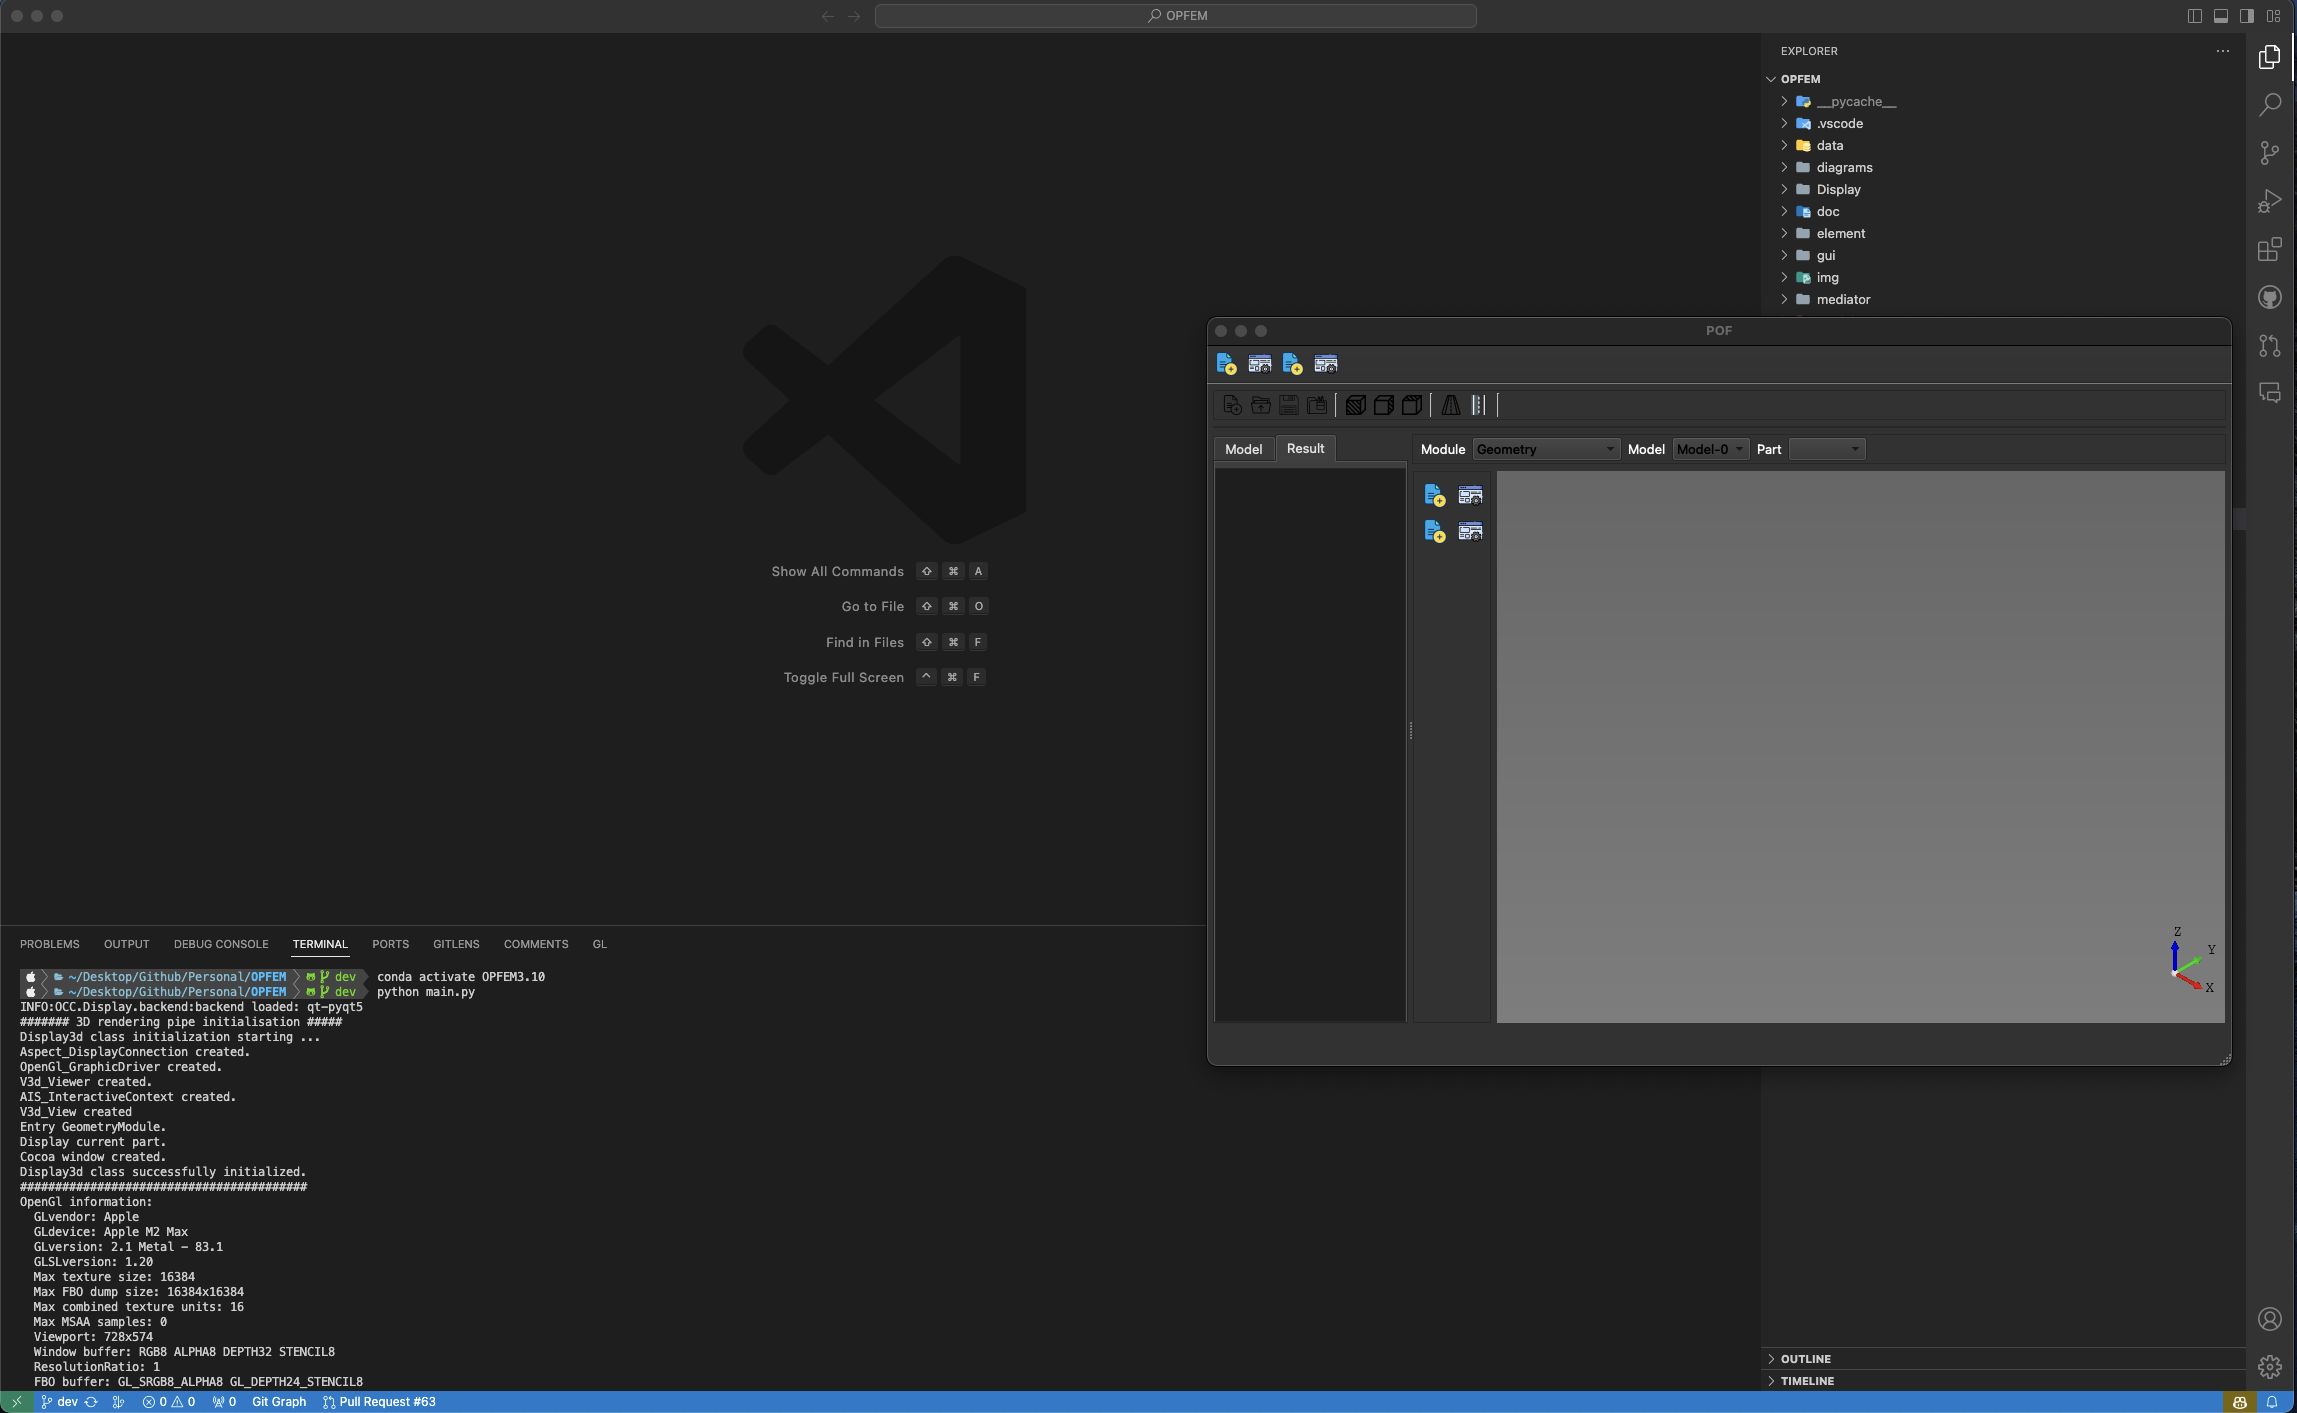This screenshot has width=2297, height=1413.
Task: Open the Module Geometry dropdown
Action: [1546, 449]
